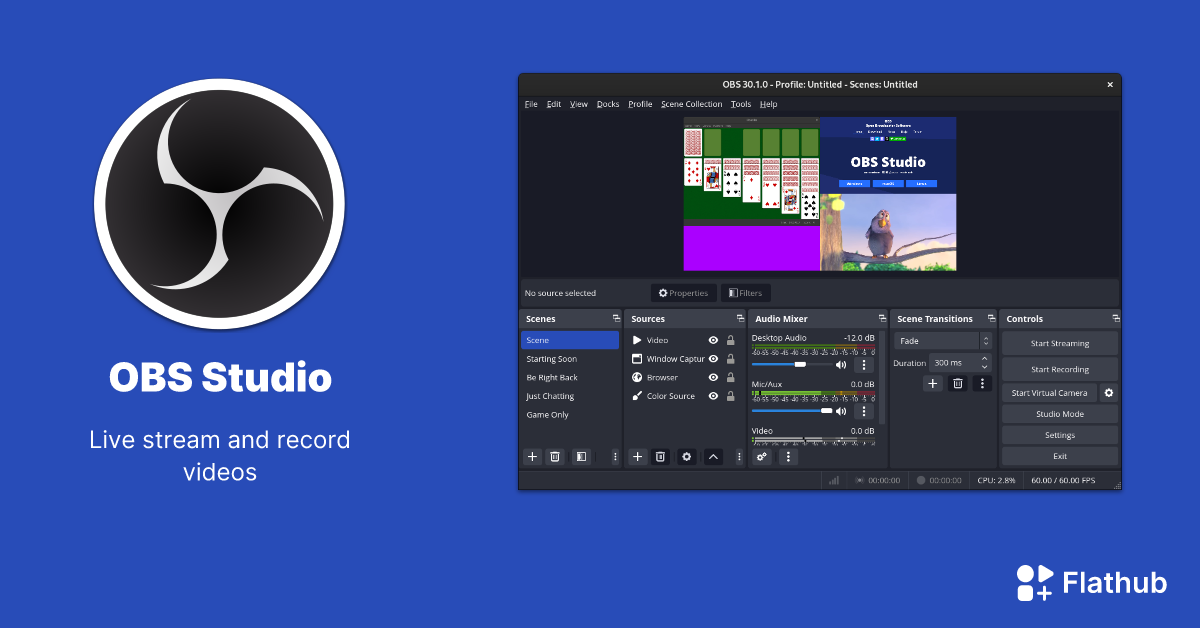Open virtual camera settings gear
Viewport: 1200px width, 628px height.
coord(1108,393)
